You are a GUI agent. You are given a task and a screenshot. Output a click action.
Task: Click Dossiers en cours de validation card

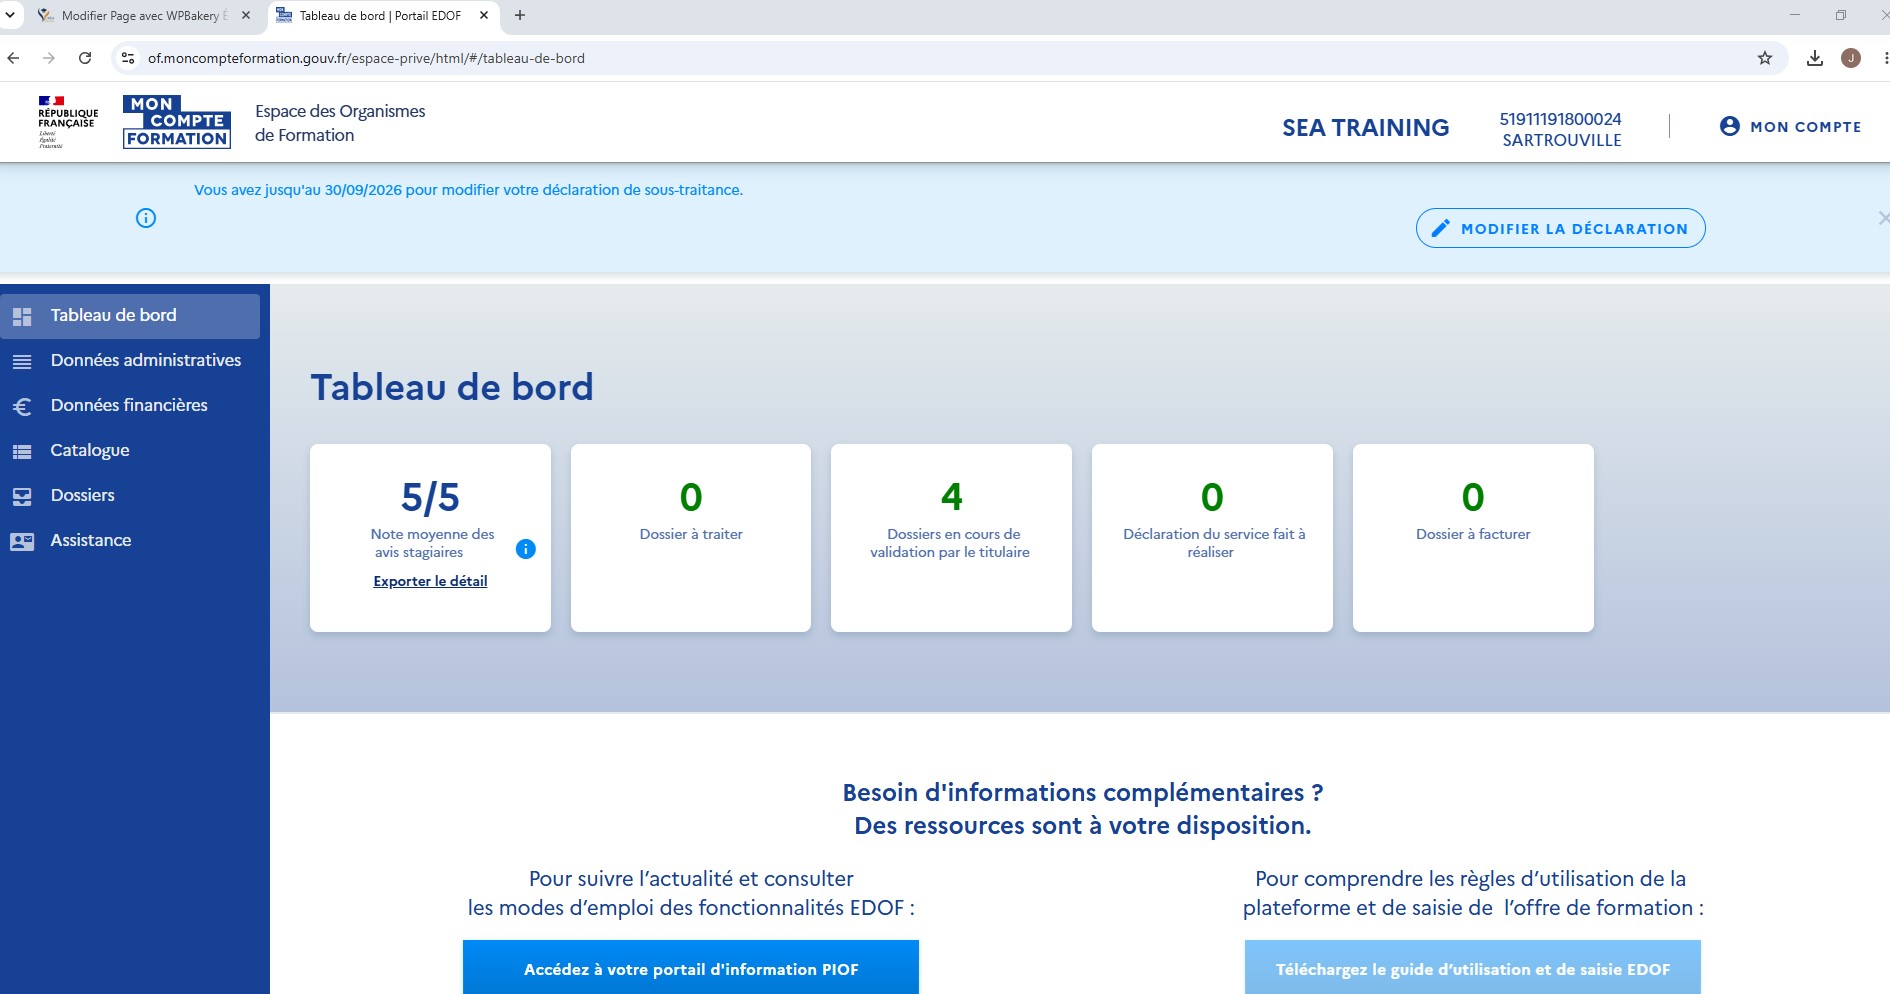[951, 538]
